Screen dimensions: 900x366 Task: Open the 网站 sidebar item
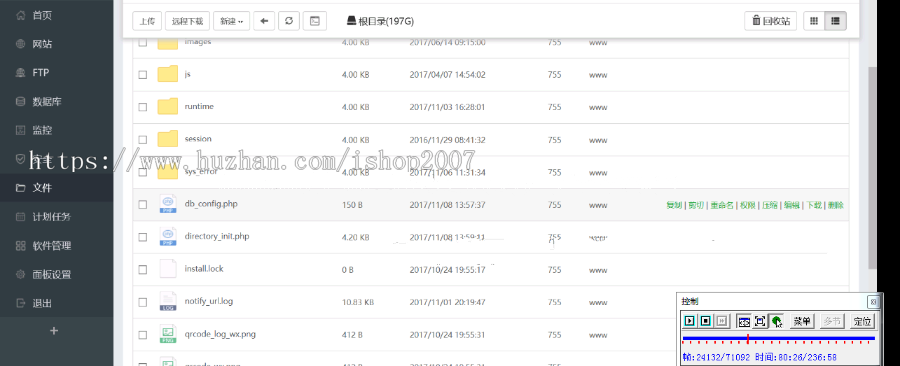pyautogui.click(x=56, y=44)
